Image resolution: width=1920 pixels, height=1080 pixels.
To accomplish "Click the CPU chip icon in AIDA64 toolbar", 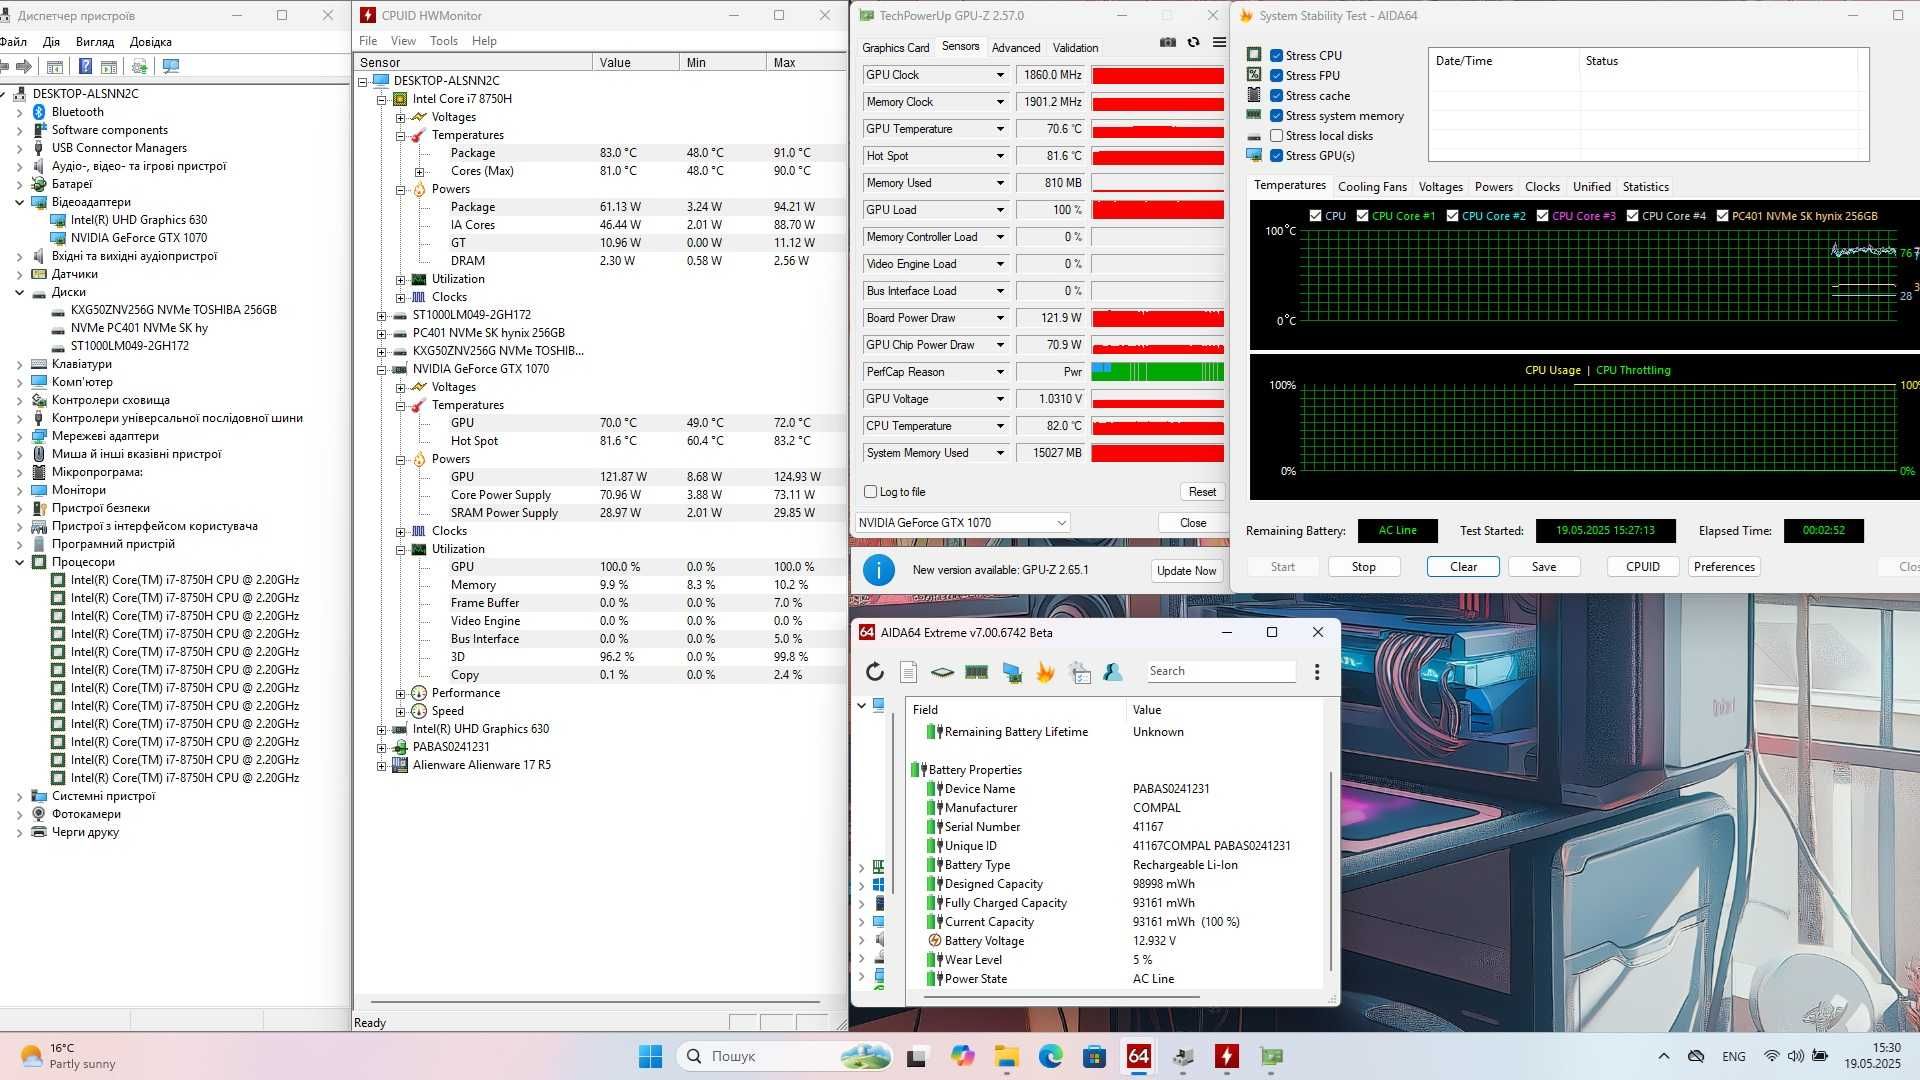I will (x=942, y=672).
